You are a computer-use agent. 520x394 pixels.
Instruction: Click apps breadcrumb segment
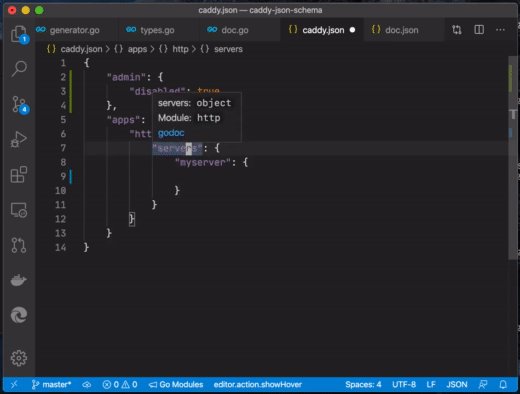click(x=137, y=49)
